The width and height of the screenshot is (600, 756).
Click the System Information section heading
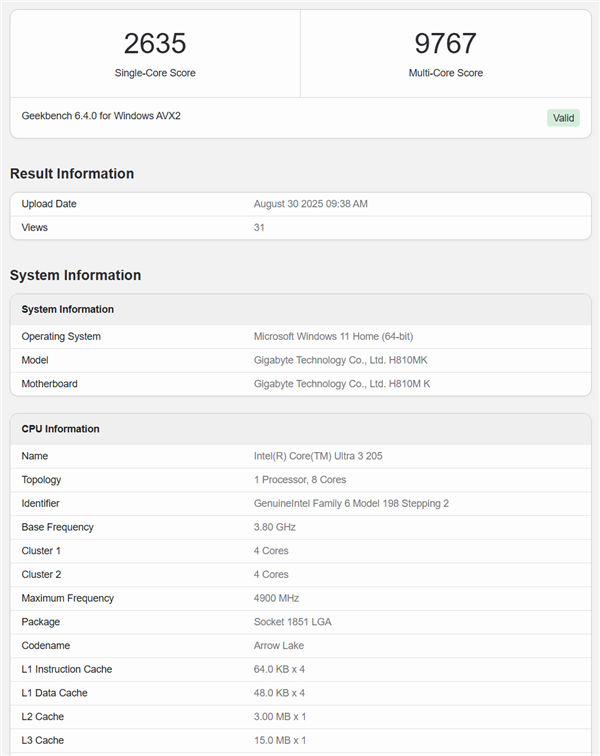pyautogui.click(x=75, y=275)
